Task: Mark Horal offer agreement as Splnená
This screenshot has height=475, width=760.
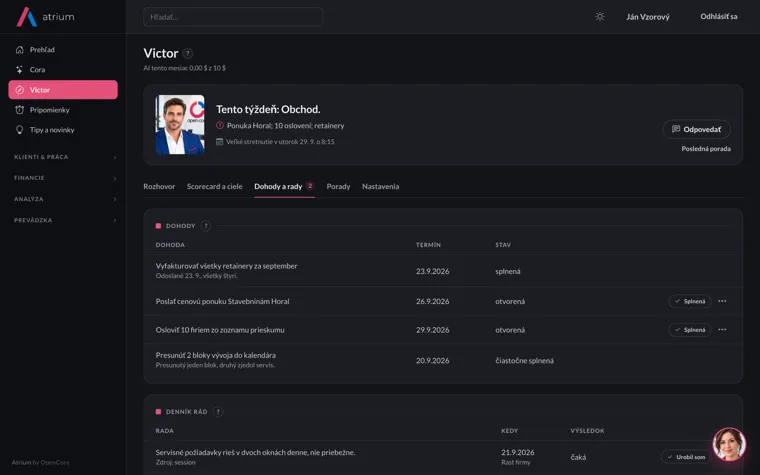Action: click(x=690, y=301)
